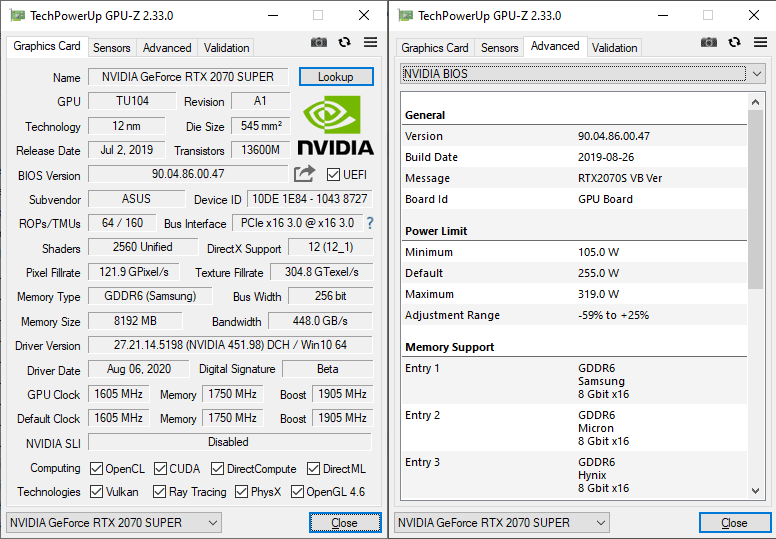The image size is (776, 539).
Task: Click the Bandwidth 448.0 GB/s field
Action: pyautogui.click(x=320, y=321)
